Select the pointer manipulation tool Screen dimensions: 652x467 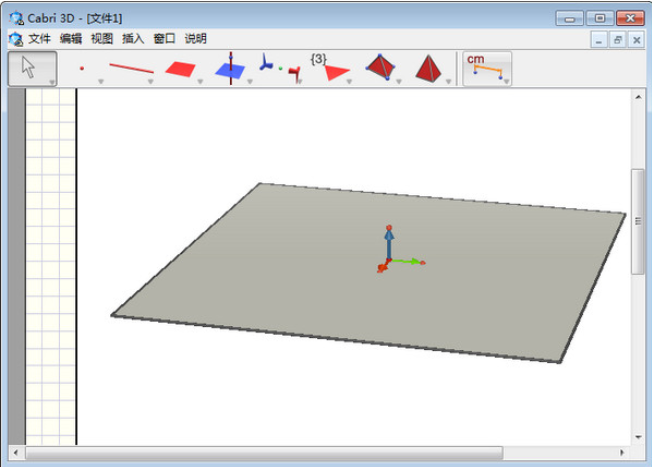[32, 68]
